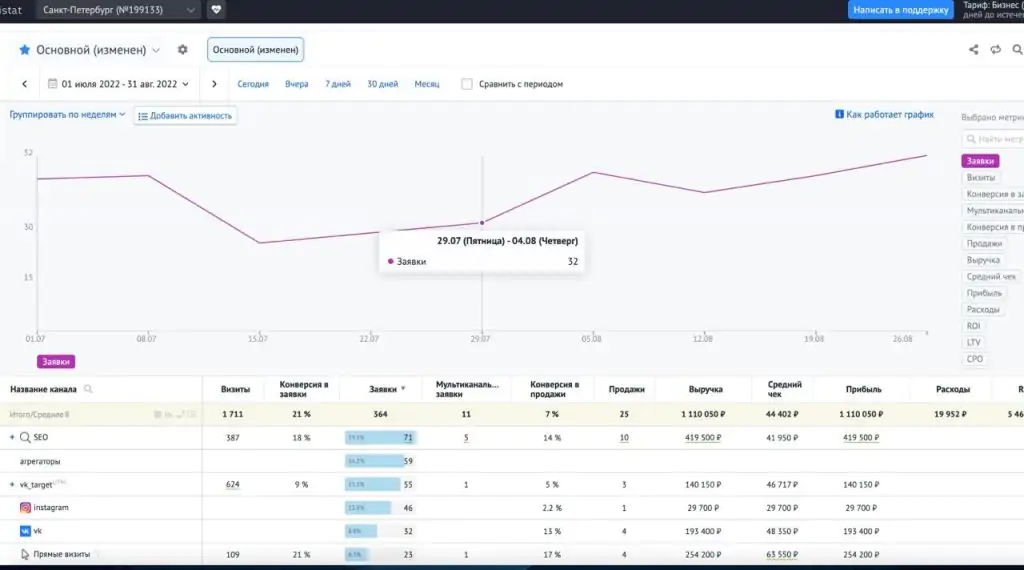This screenshot has height=570, width=1024.
Task: Select the Сегодня period
Action: tap(253, 84)
